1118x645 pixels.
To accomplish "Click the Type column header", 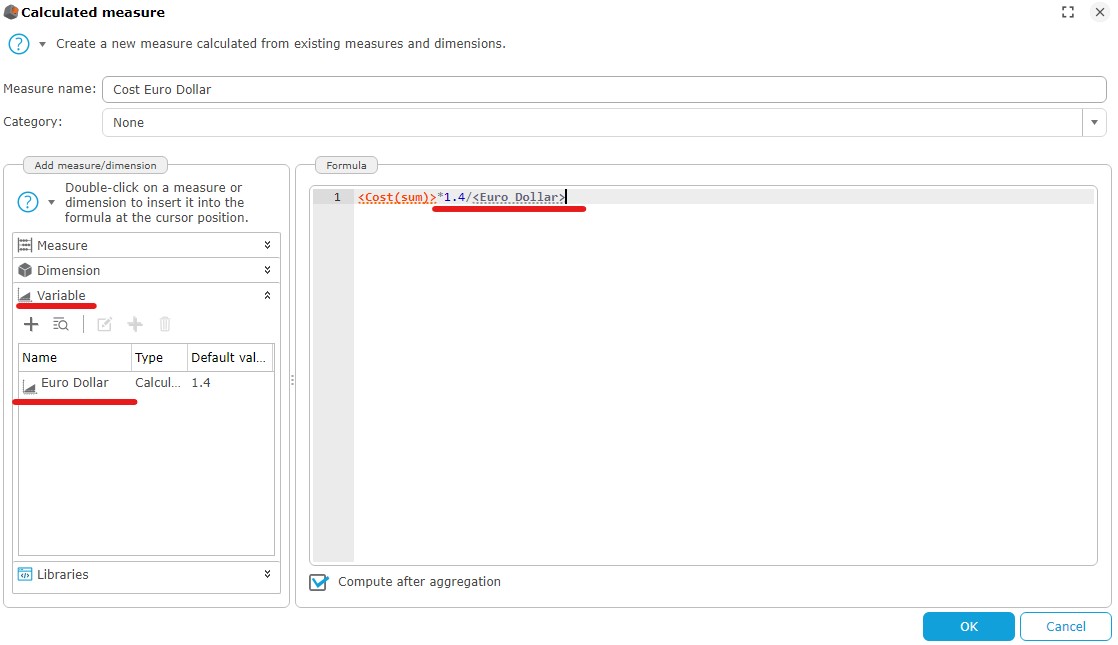I will click(158, 357).
